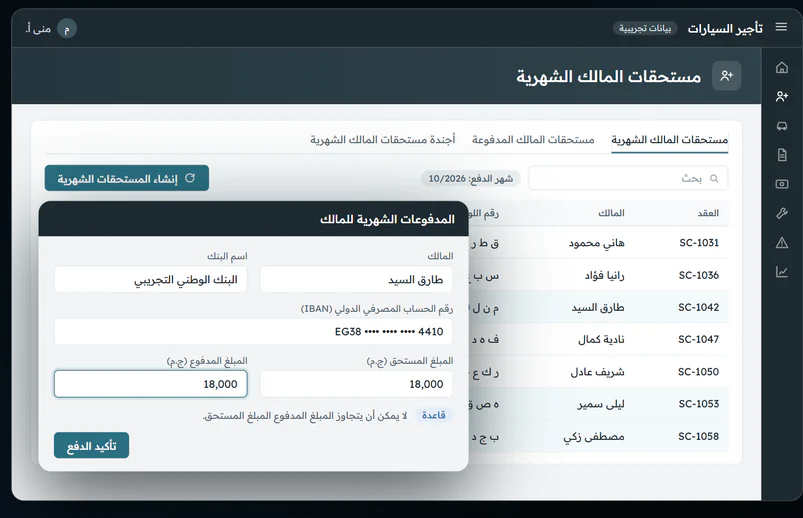Image resolution: width=803 pixels, height=518 pixels.
Task: Click owner مصطفى زكي in table
Action: coord(594,437)
